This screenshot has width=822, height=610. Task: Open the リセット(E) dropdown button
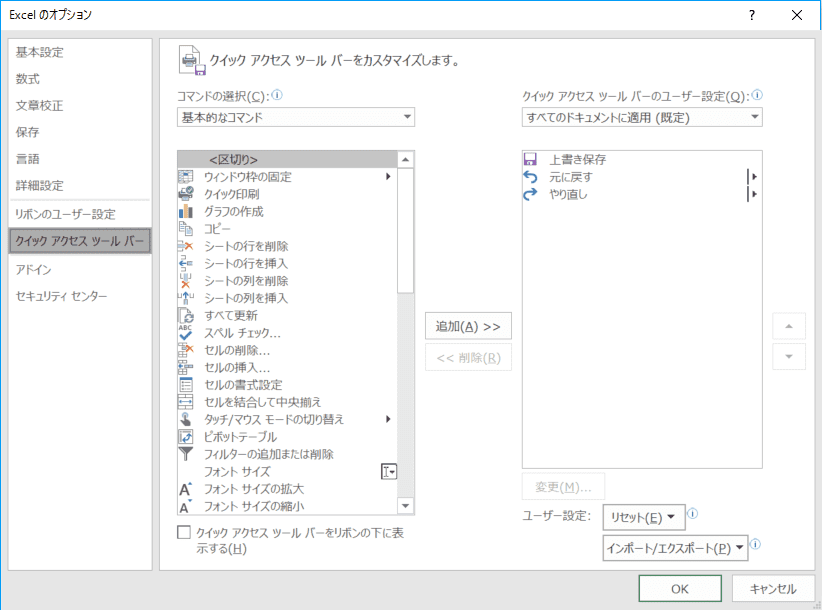click(x=644, y=517)
